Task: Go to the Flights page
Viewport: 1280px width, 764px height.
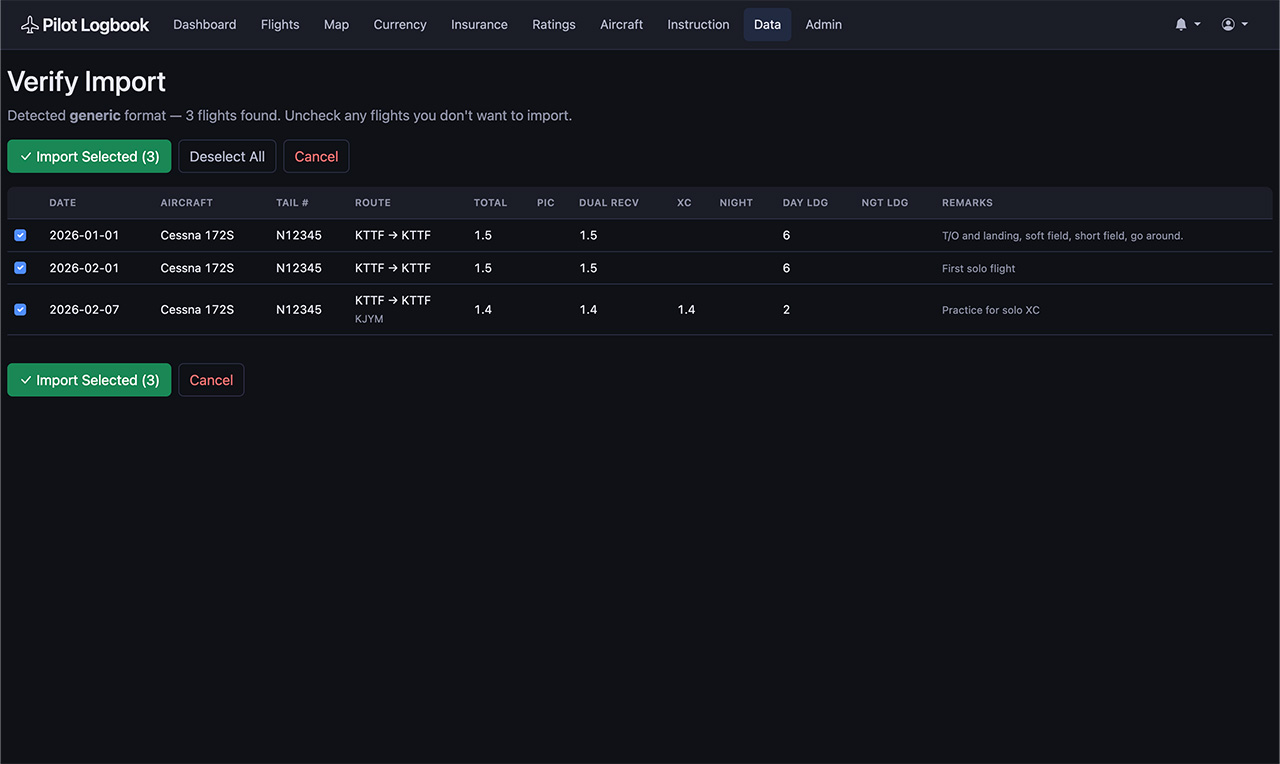Action: pyautogui.click(x=280, y=25)
